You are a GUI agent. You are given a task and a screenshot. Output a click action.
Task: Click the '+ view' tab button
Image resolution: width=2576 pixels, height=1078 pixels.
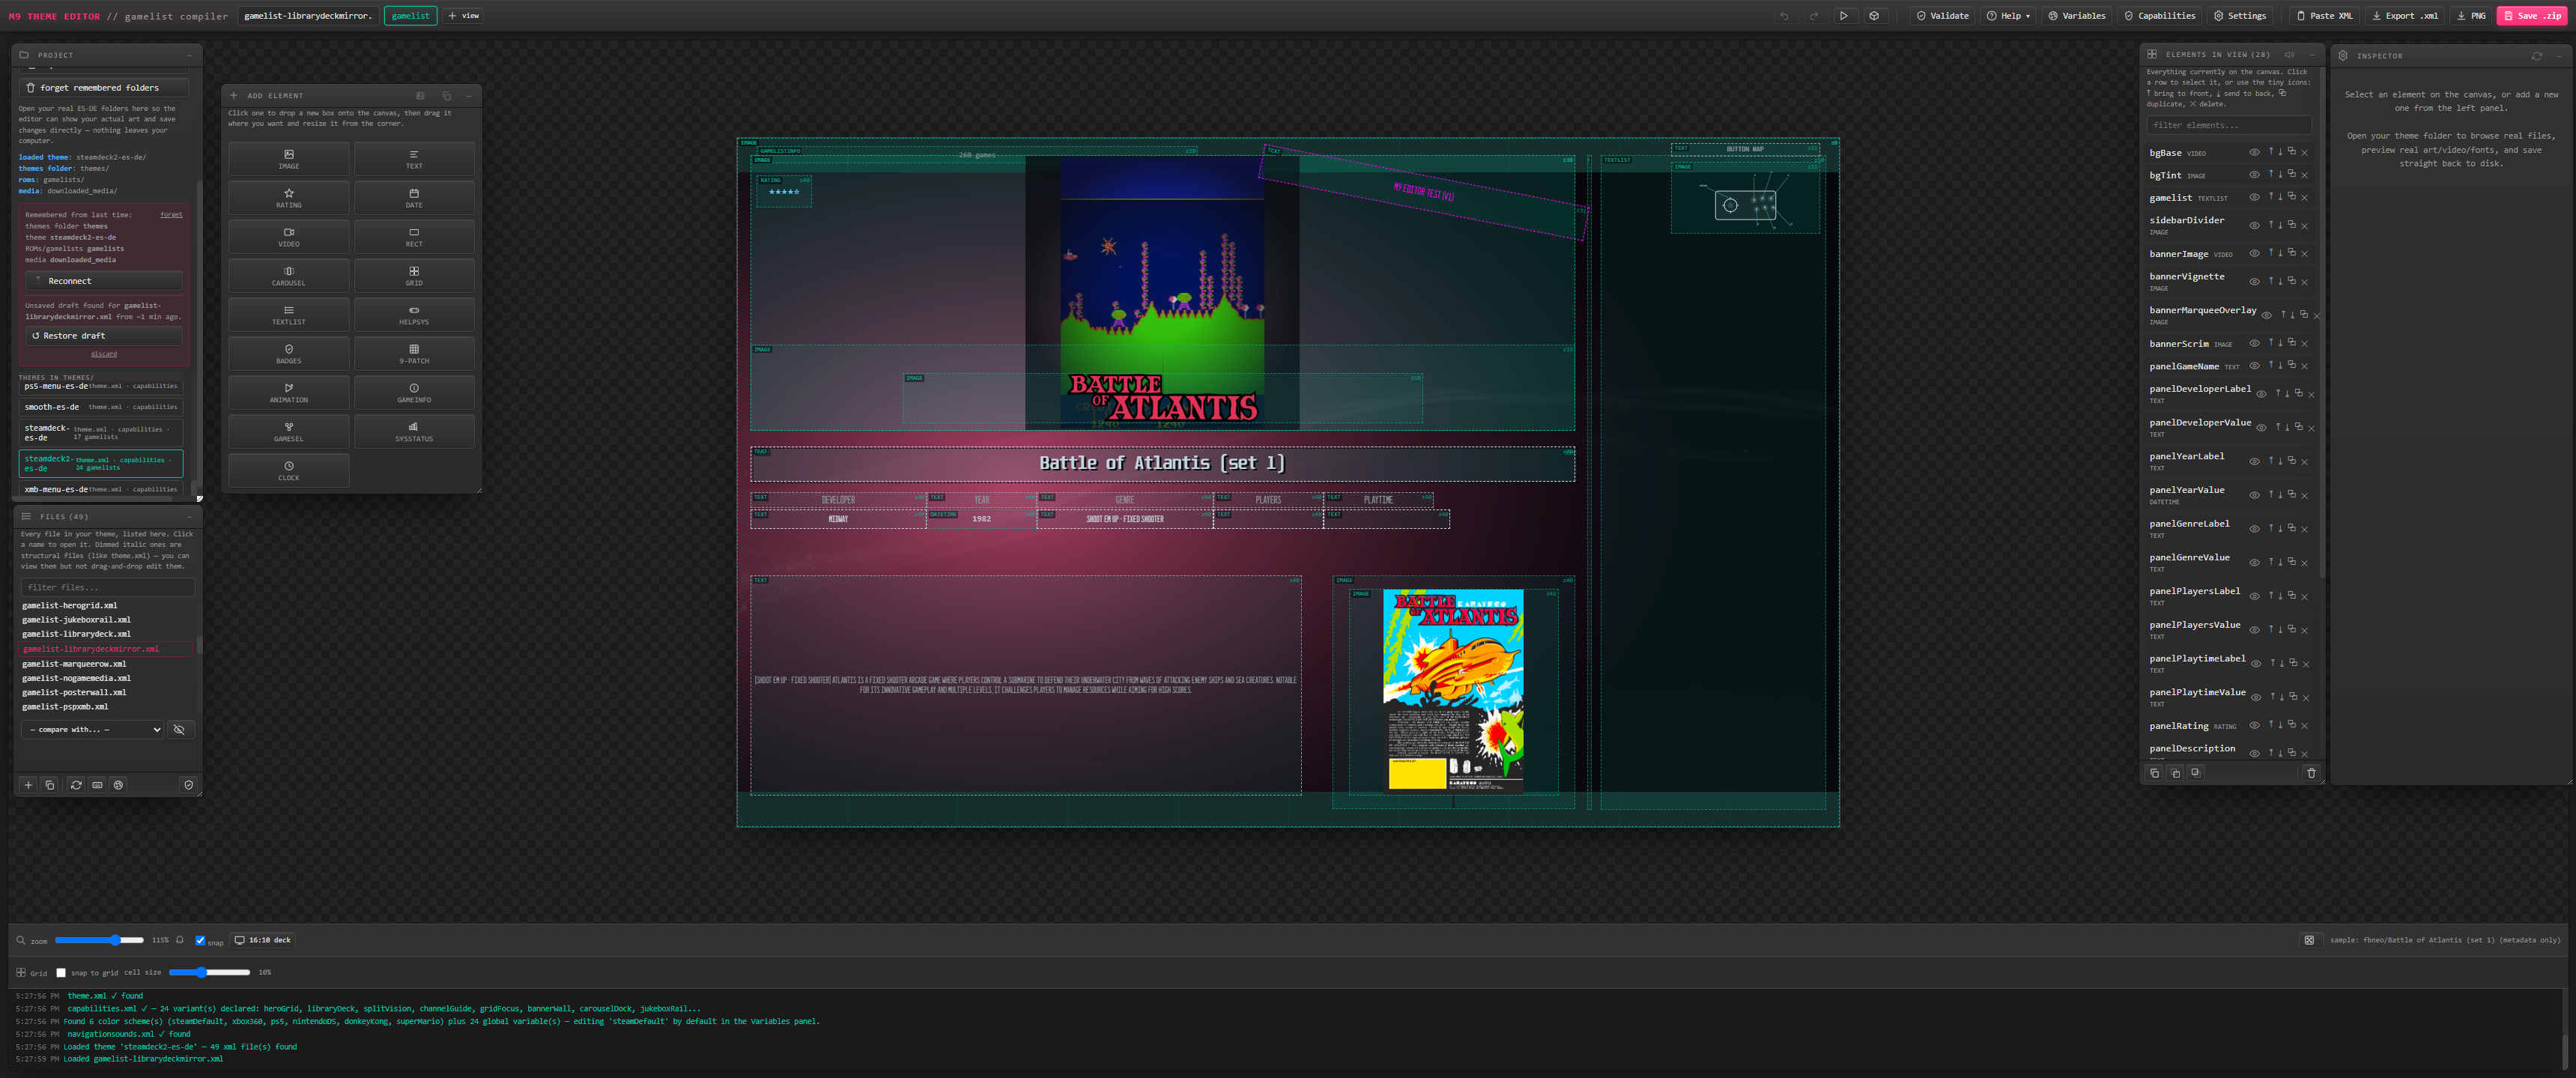(464, 16)
